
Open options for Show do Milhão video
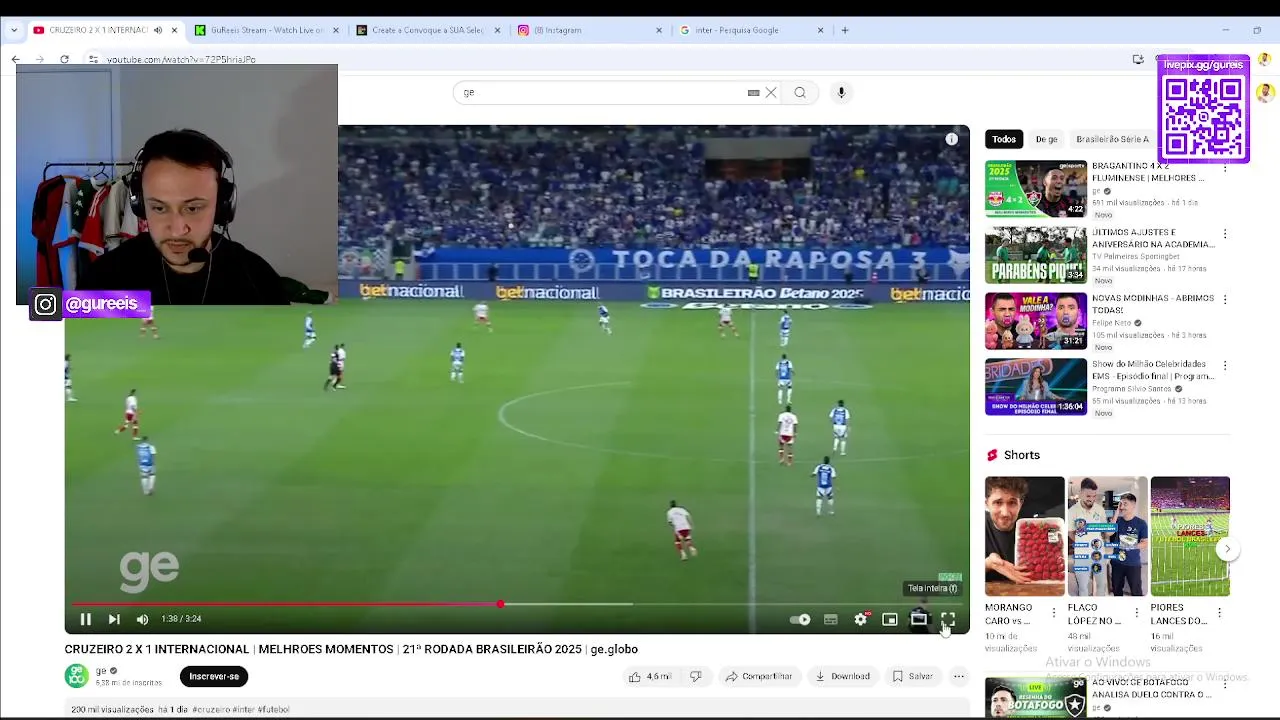pos(1225,366)
